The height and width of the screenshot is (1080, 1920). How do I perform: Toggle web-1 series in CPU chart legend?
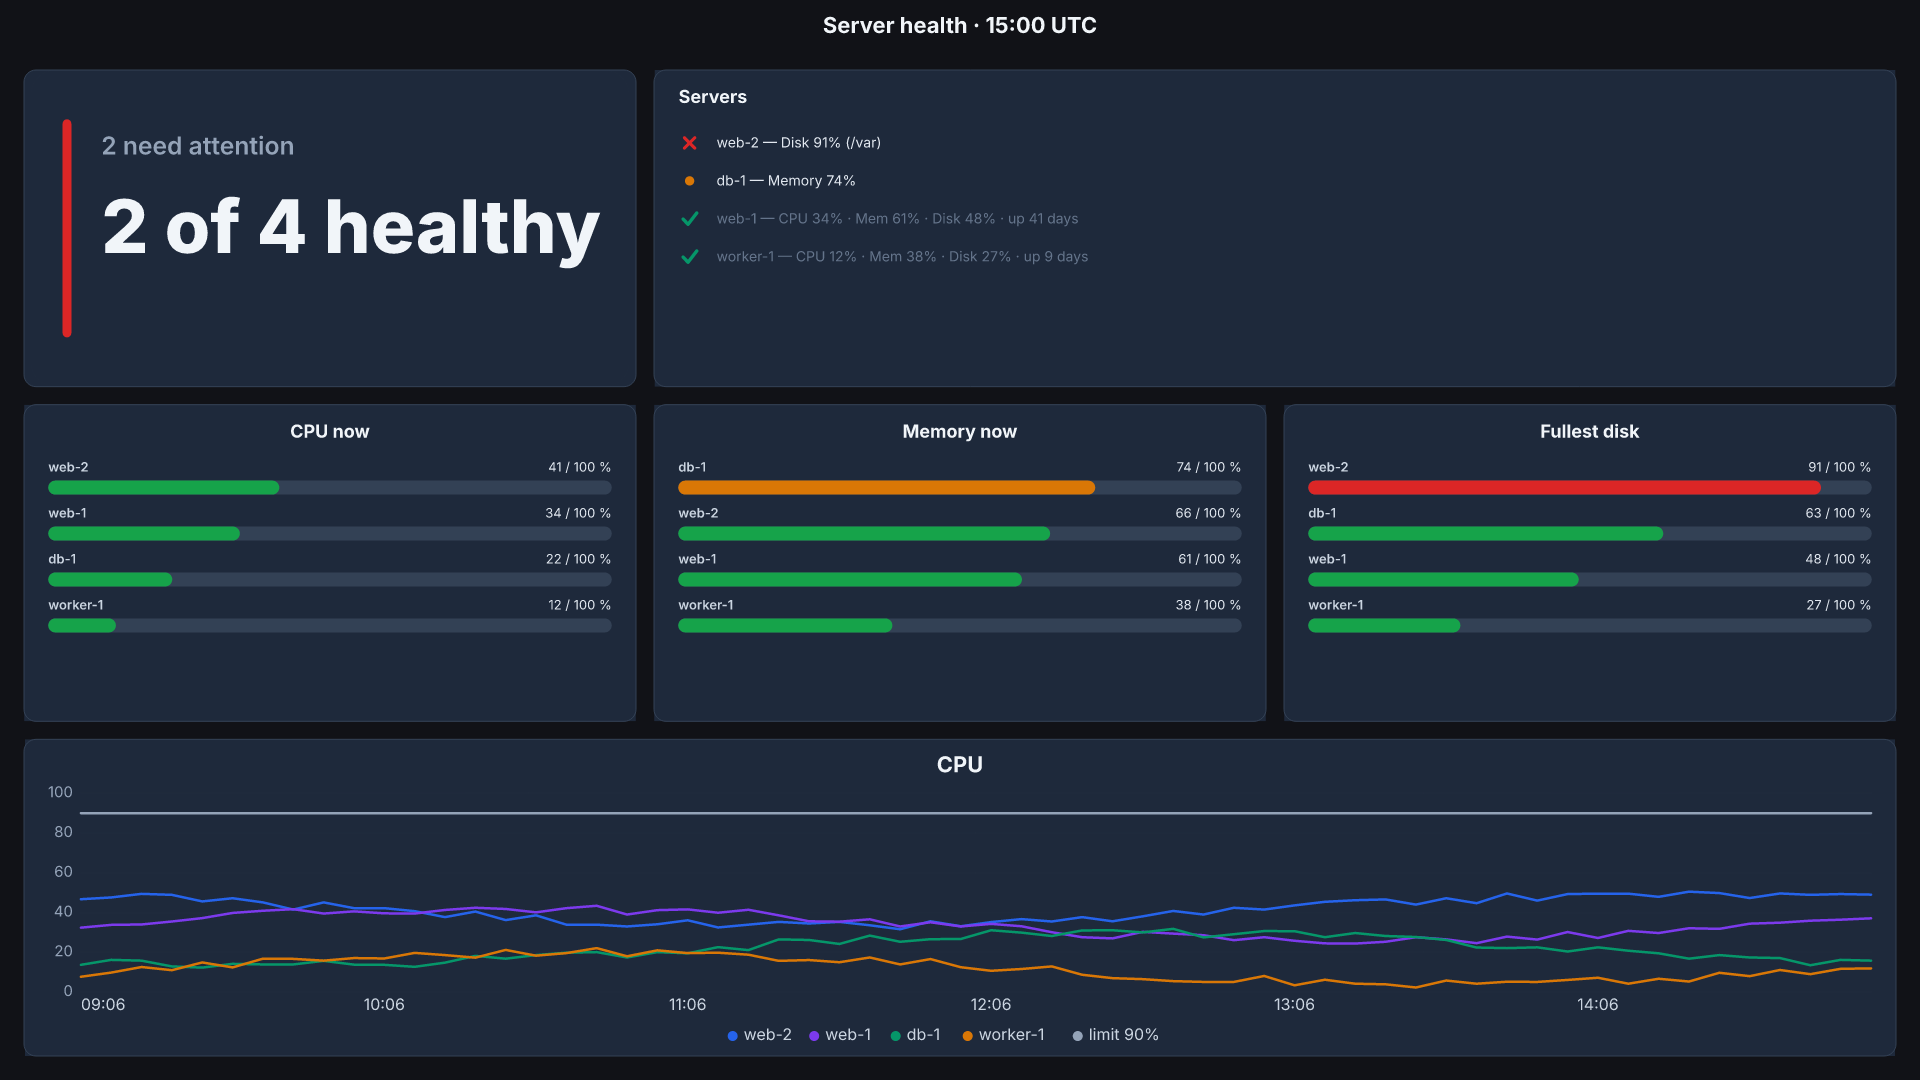[x=840, y=1035]
